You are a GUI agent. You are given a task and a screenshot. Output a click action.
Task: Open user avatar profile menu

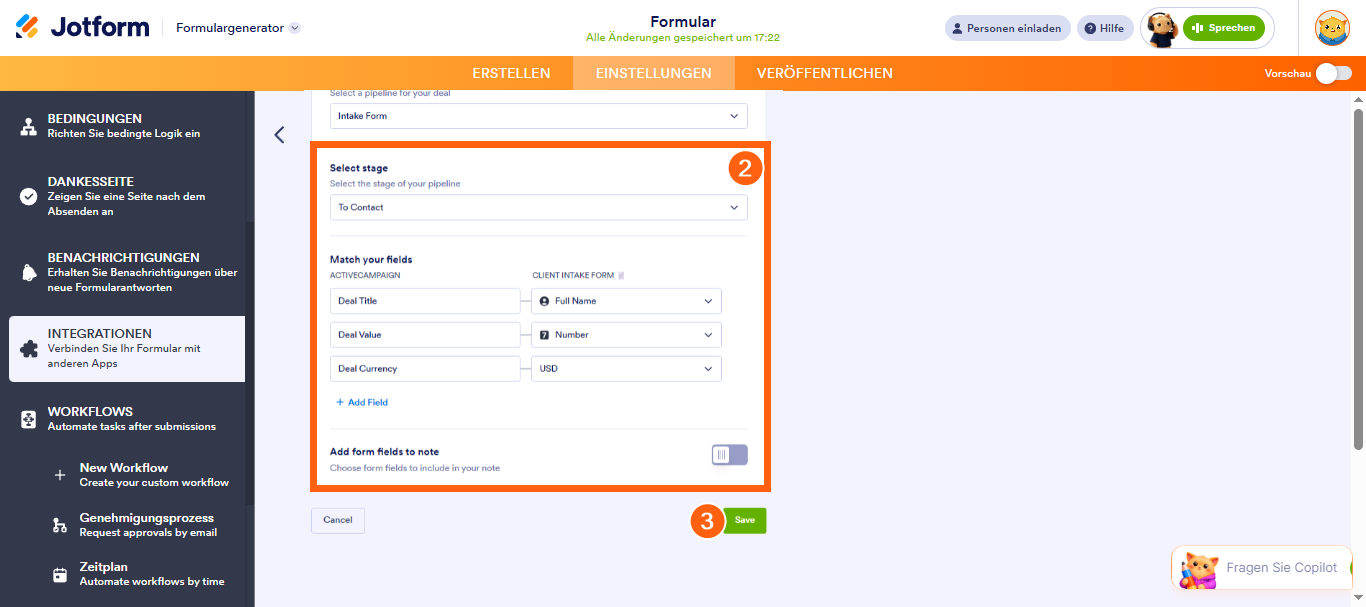(x=1332, y=28)
